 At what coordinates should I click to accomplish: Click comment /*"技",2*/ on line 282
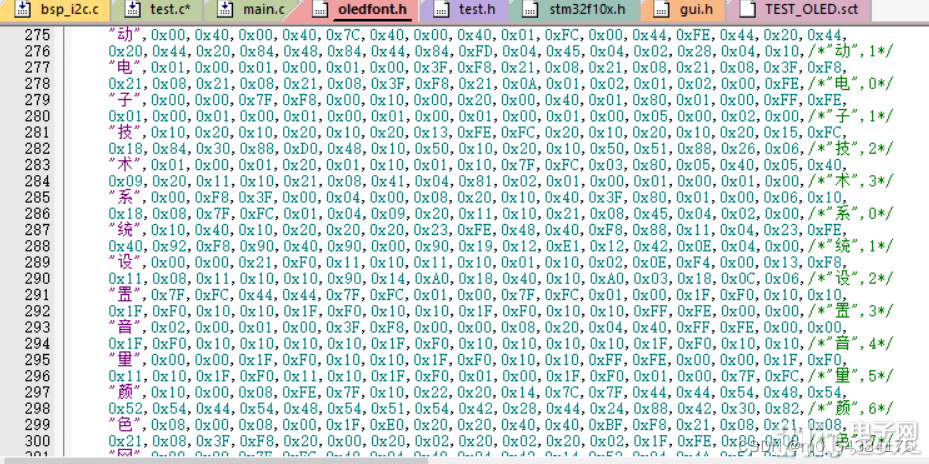849,148
